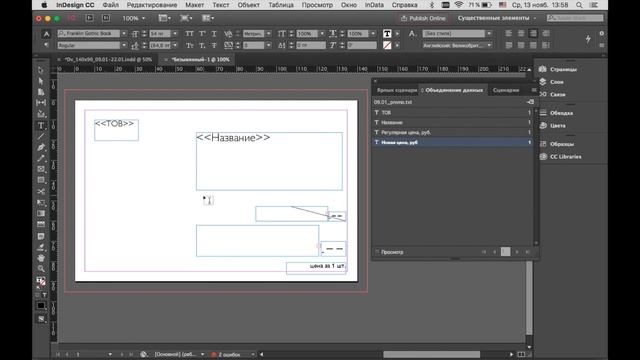Select the Название data field
The width and height of the screenshot is (640, 360).
pos(453,122)
